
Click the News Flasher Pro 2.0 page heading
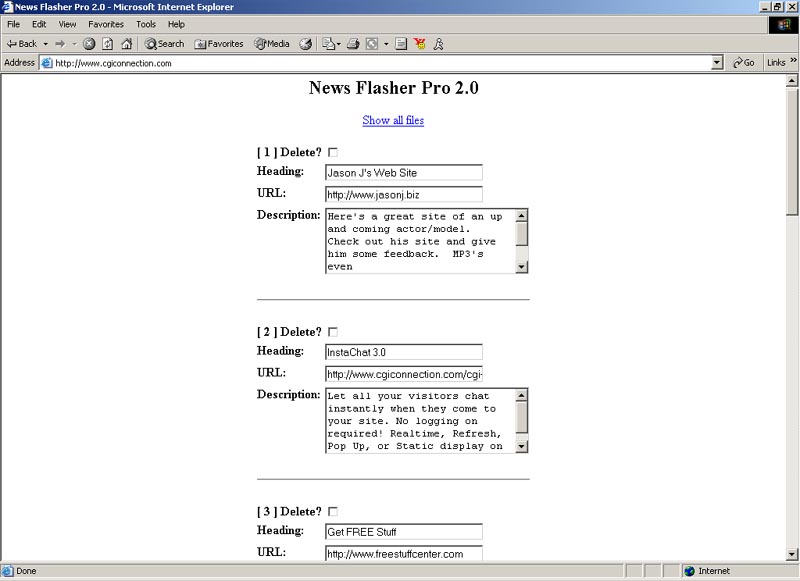[x=393, y=88]
